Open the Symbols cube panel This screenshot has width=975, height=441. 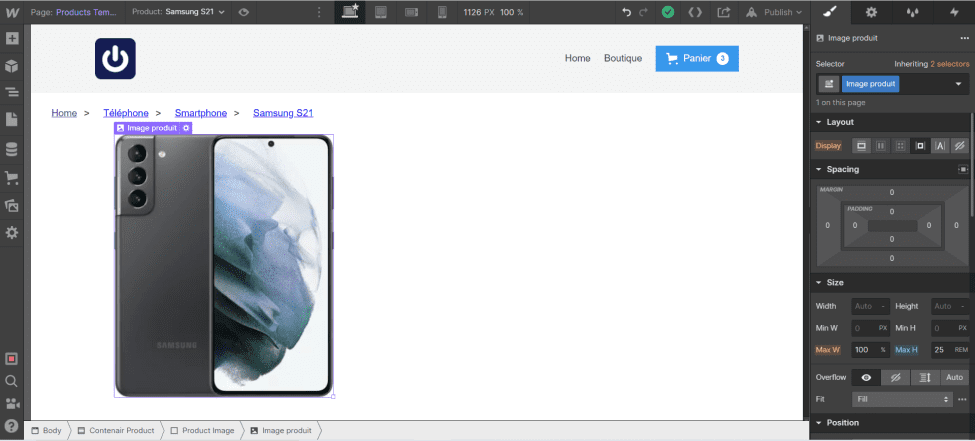click(12, 66)
